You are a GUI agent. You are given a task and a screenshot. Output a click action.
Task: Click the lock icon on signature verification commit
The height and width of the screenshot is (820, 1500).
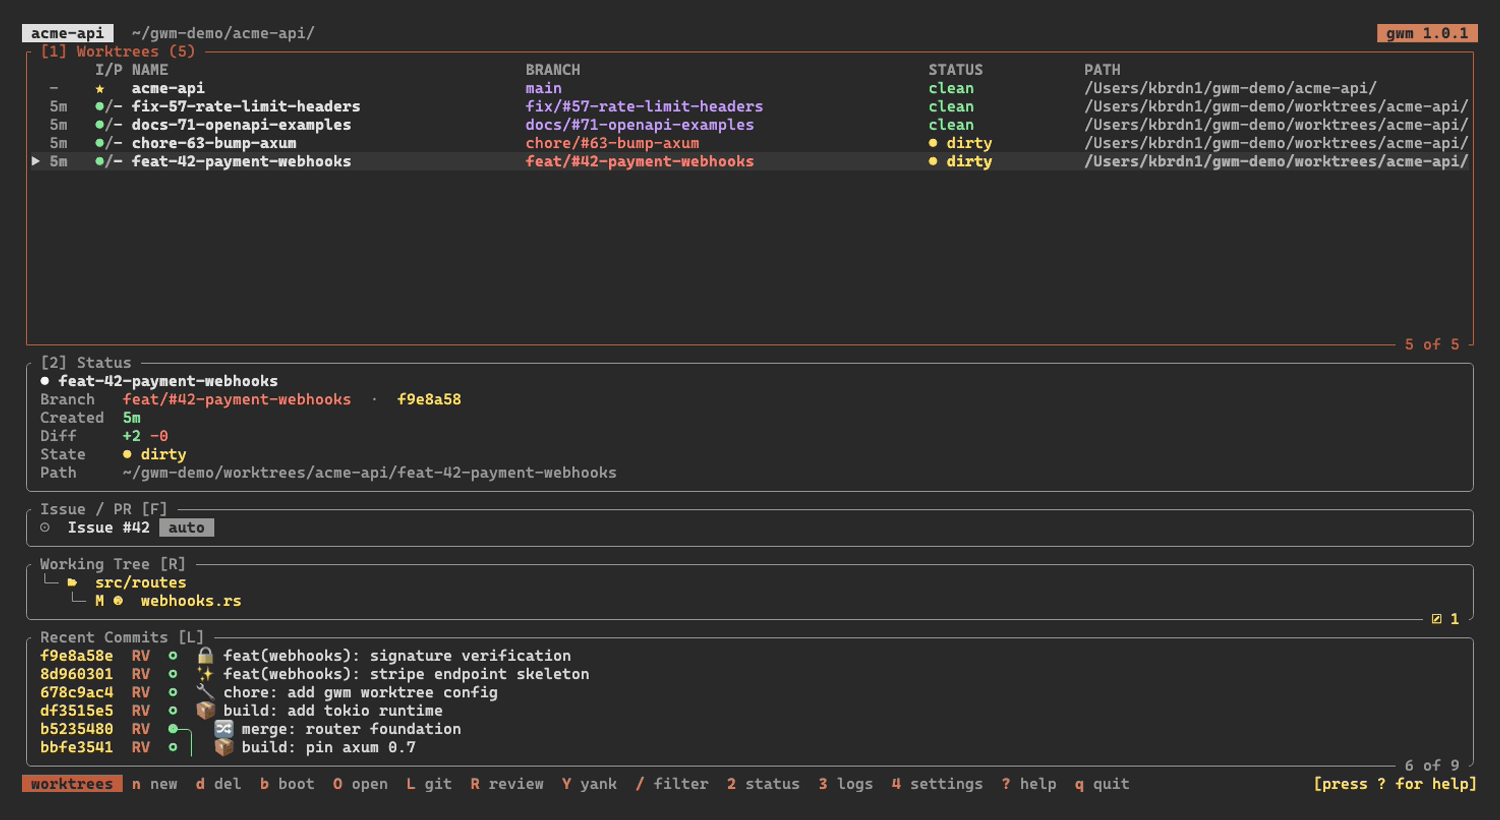pyautogui.click(x=205, y=656)
